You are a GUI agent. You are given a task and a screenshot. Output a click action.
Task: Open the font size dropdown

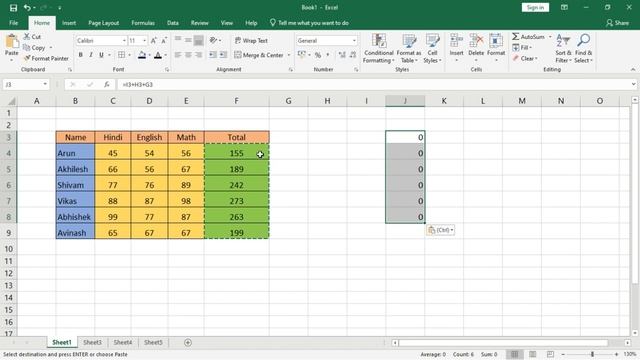tap(144, 41)
